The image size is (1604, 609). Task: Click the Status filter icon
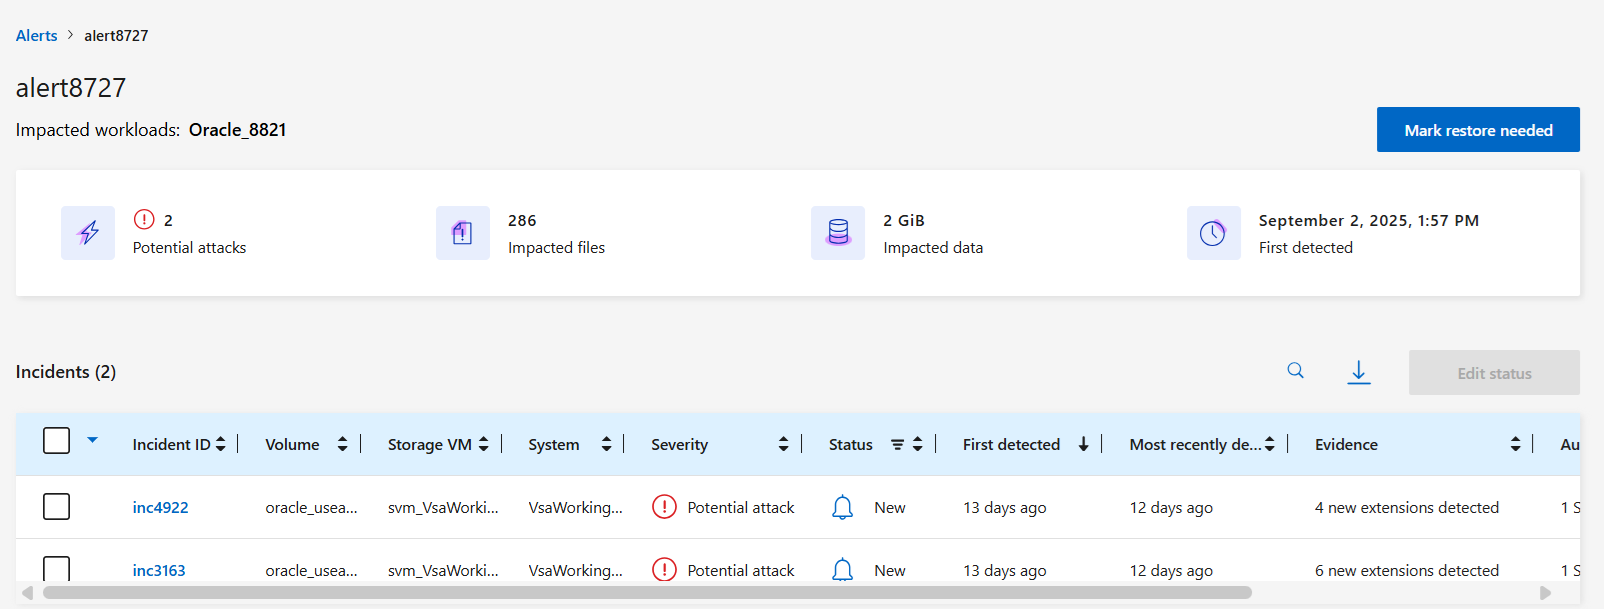[897, 445]
